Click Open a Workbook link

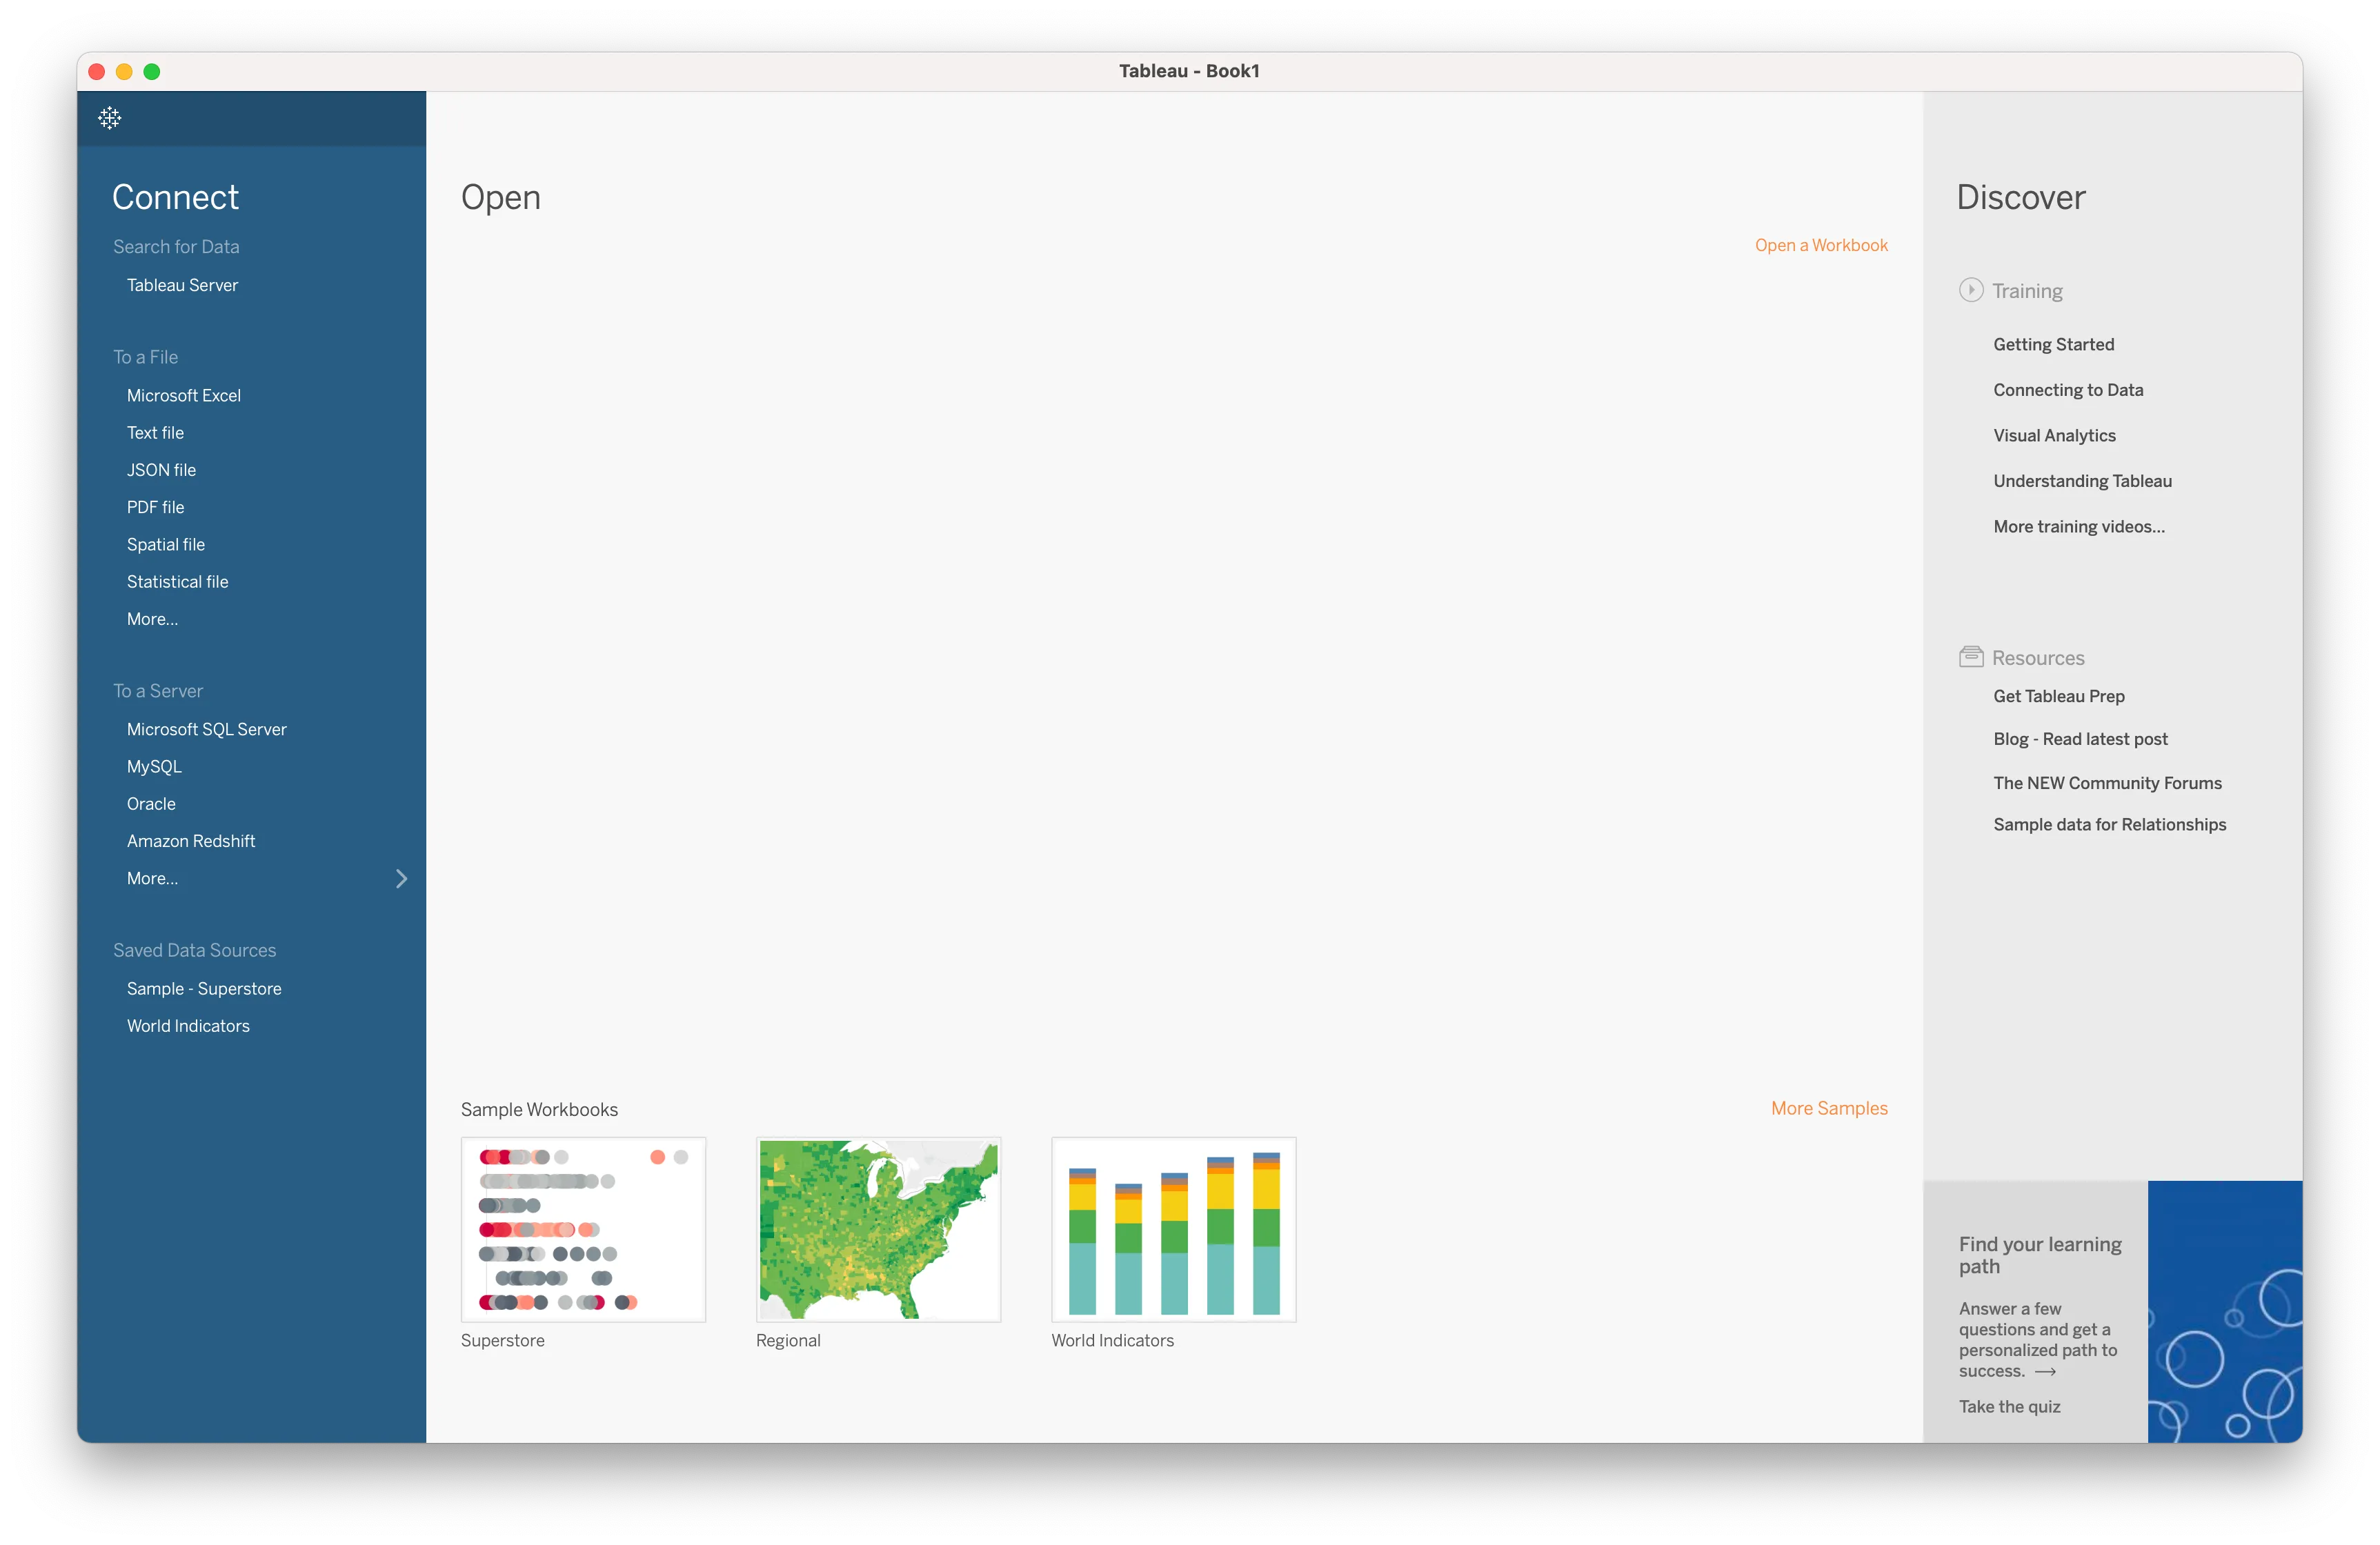tap(1820, 245)
